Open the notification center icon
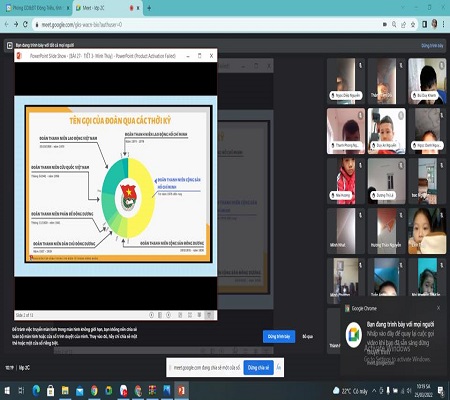 coord(441,391)
